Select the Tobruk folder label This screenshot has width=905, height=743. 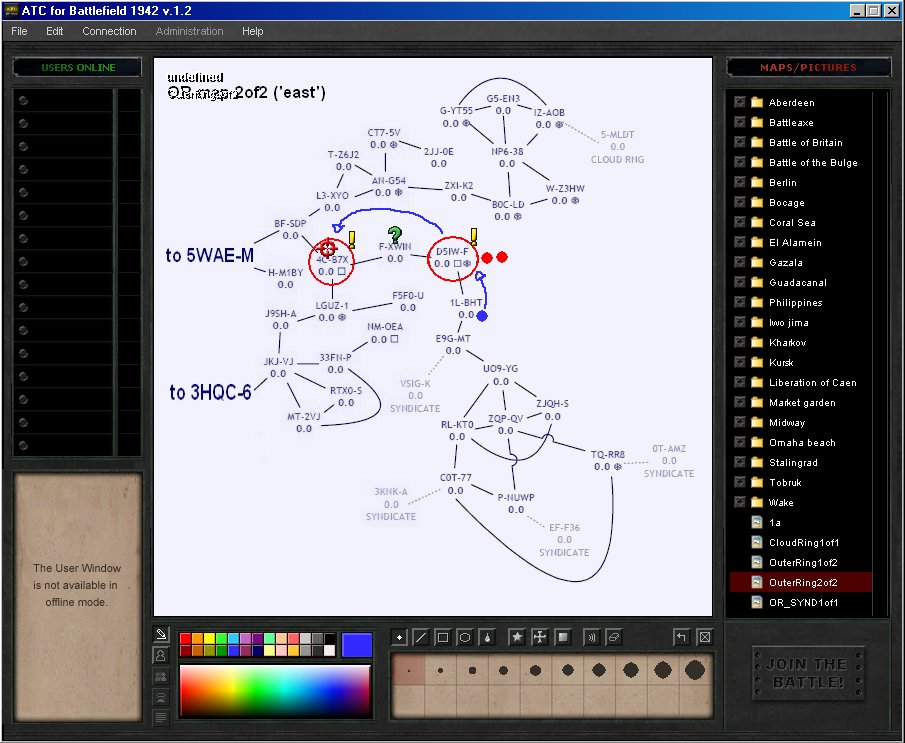[785, 482]
